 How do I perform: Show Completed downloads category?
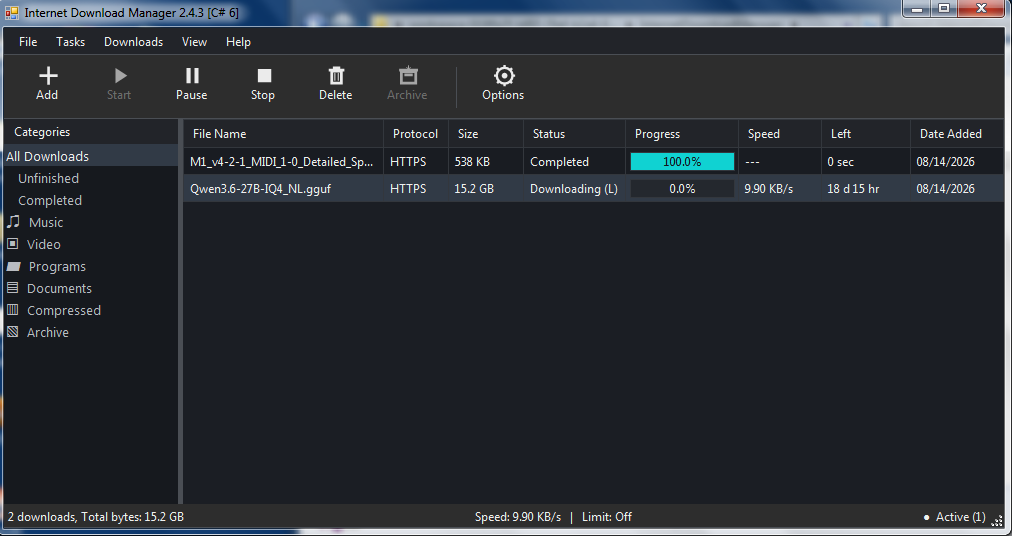pyautogui.click(x=50, y=200)
